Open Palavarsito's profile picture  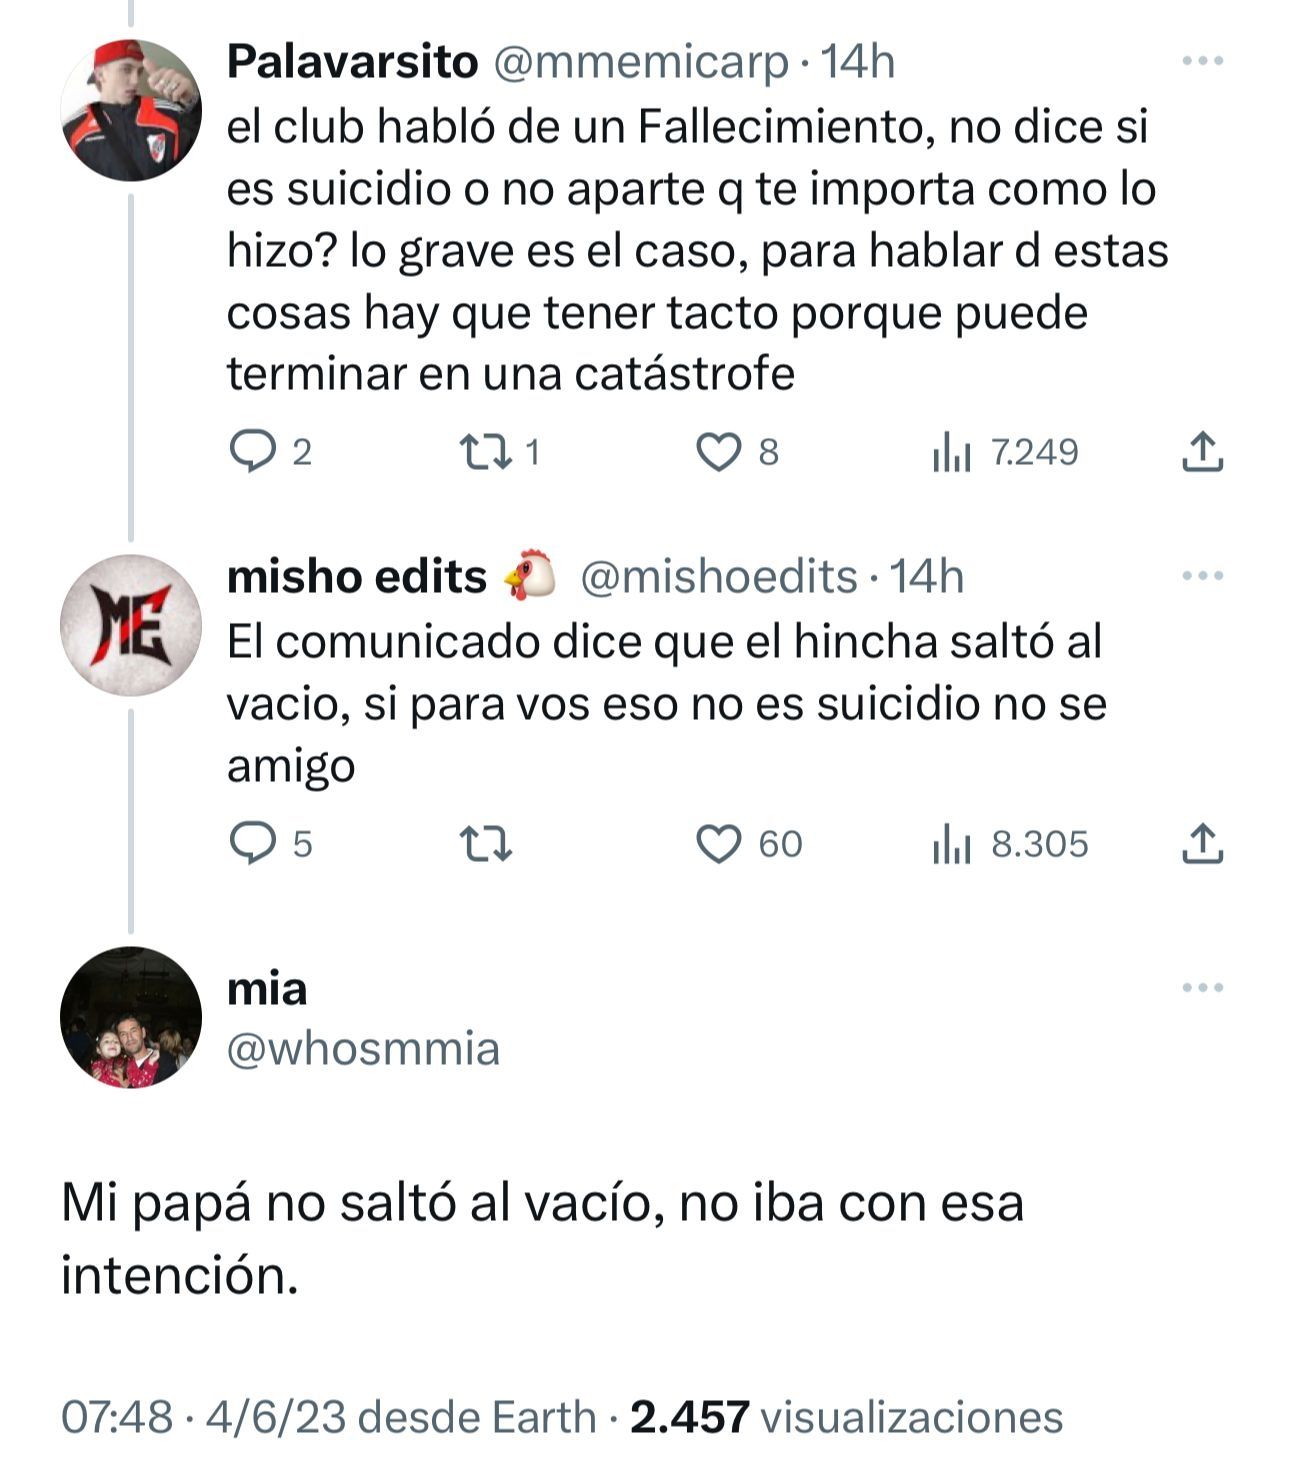coord(131,110)
